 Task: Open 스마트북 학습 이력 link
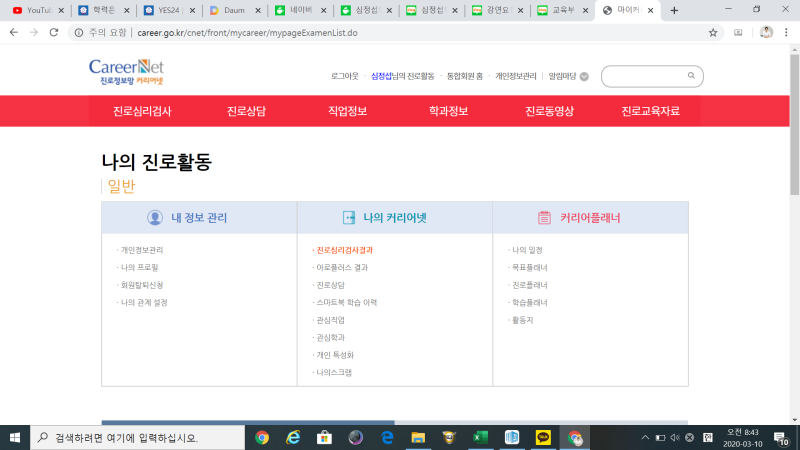346,303
